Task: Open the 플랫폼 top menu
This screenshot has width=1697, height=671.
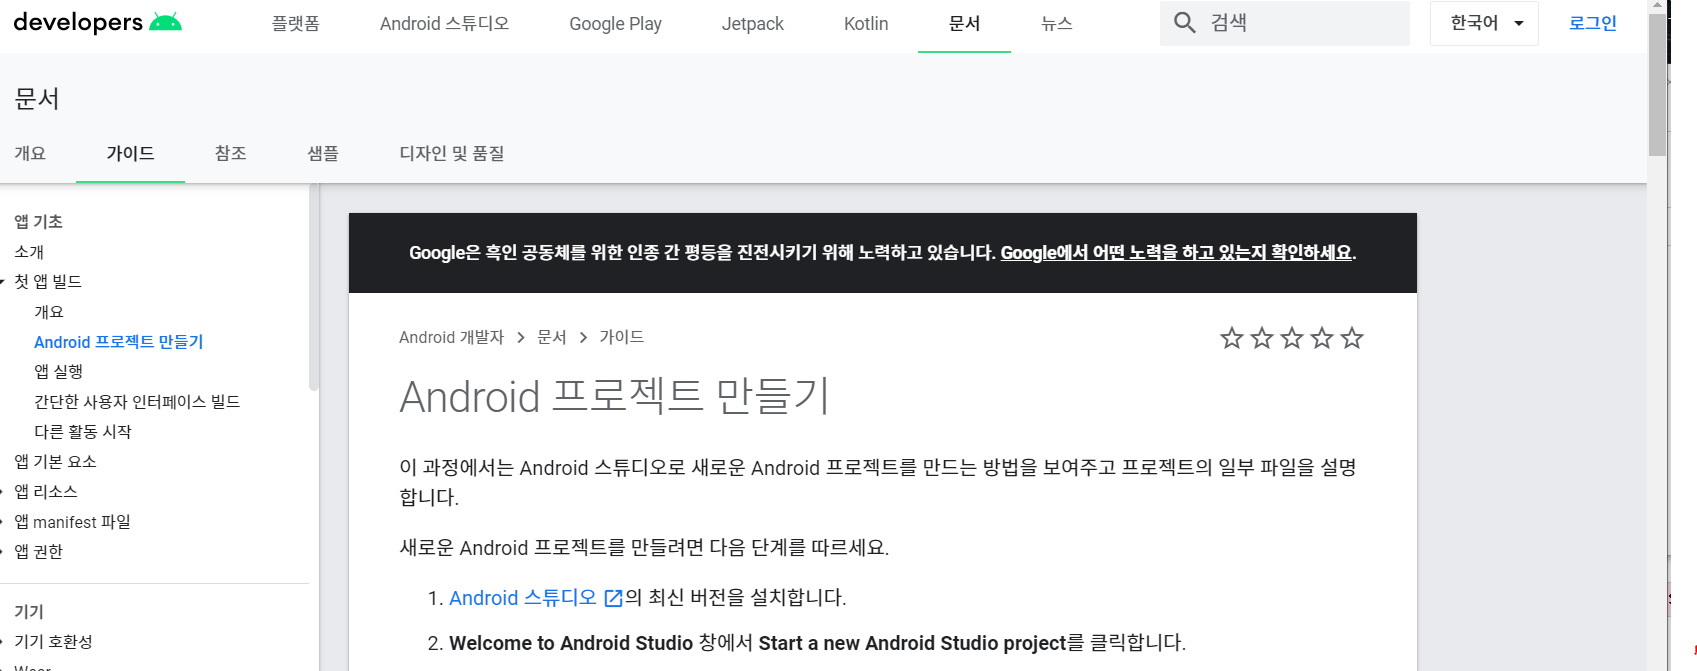Action: click(296, 23)
